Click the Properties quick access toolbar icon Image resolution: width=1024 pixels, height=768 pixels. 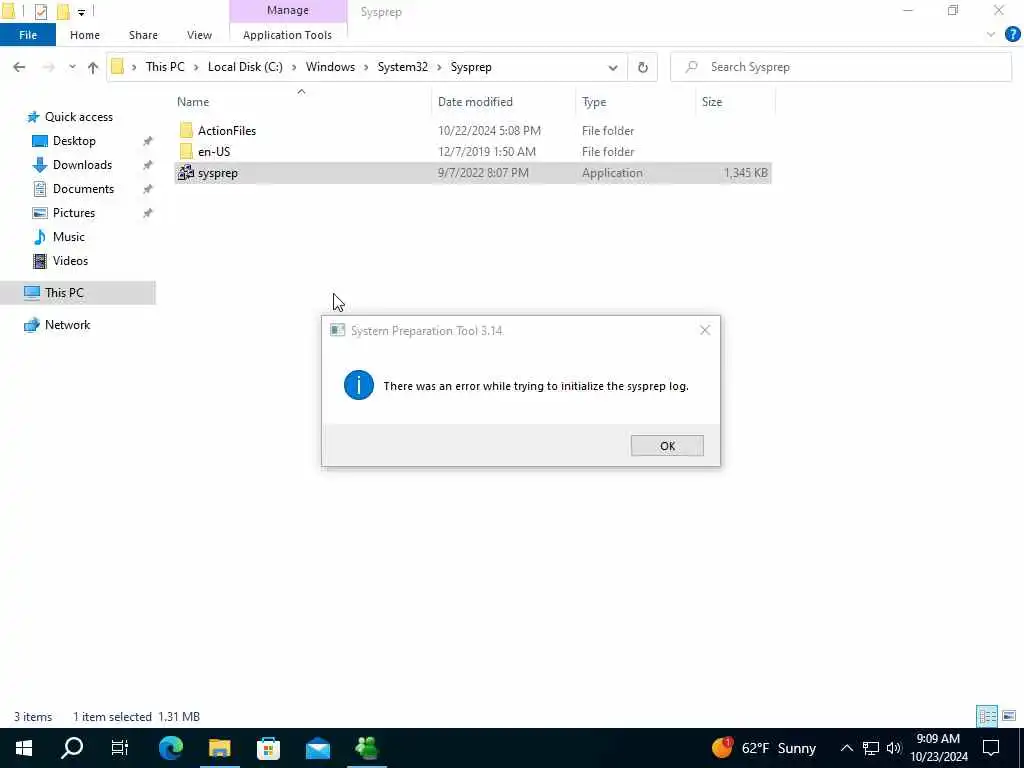click(x=40, y=11)
